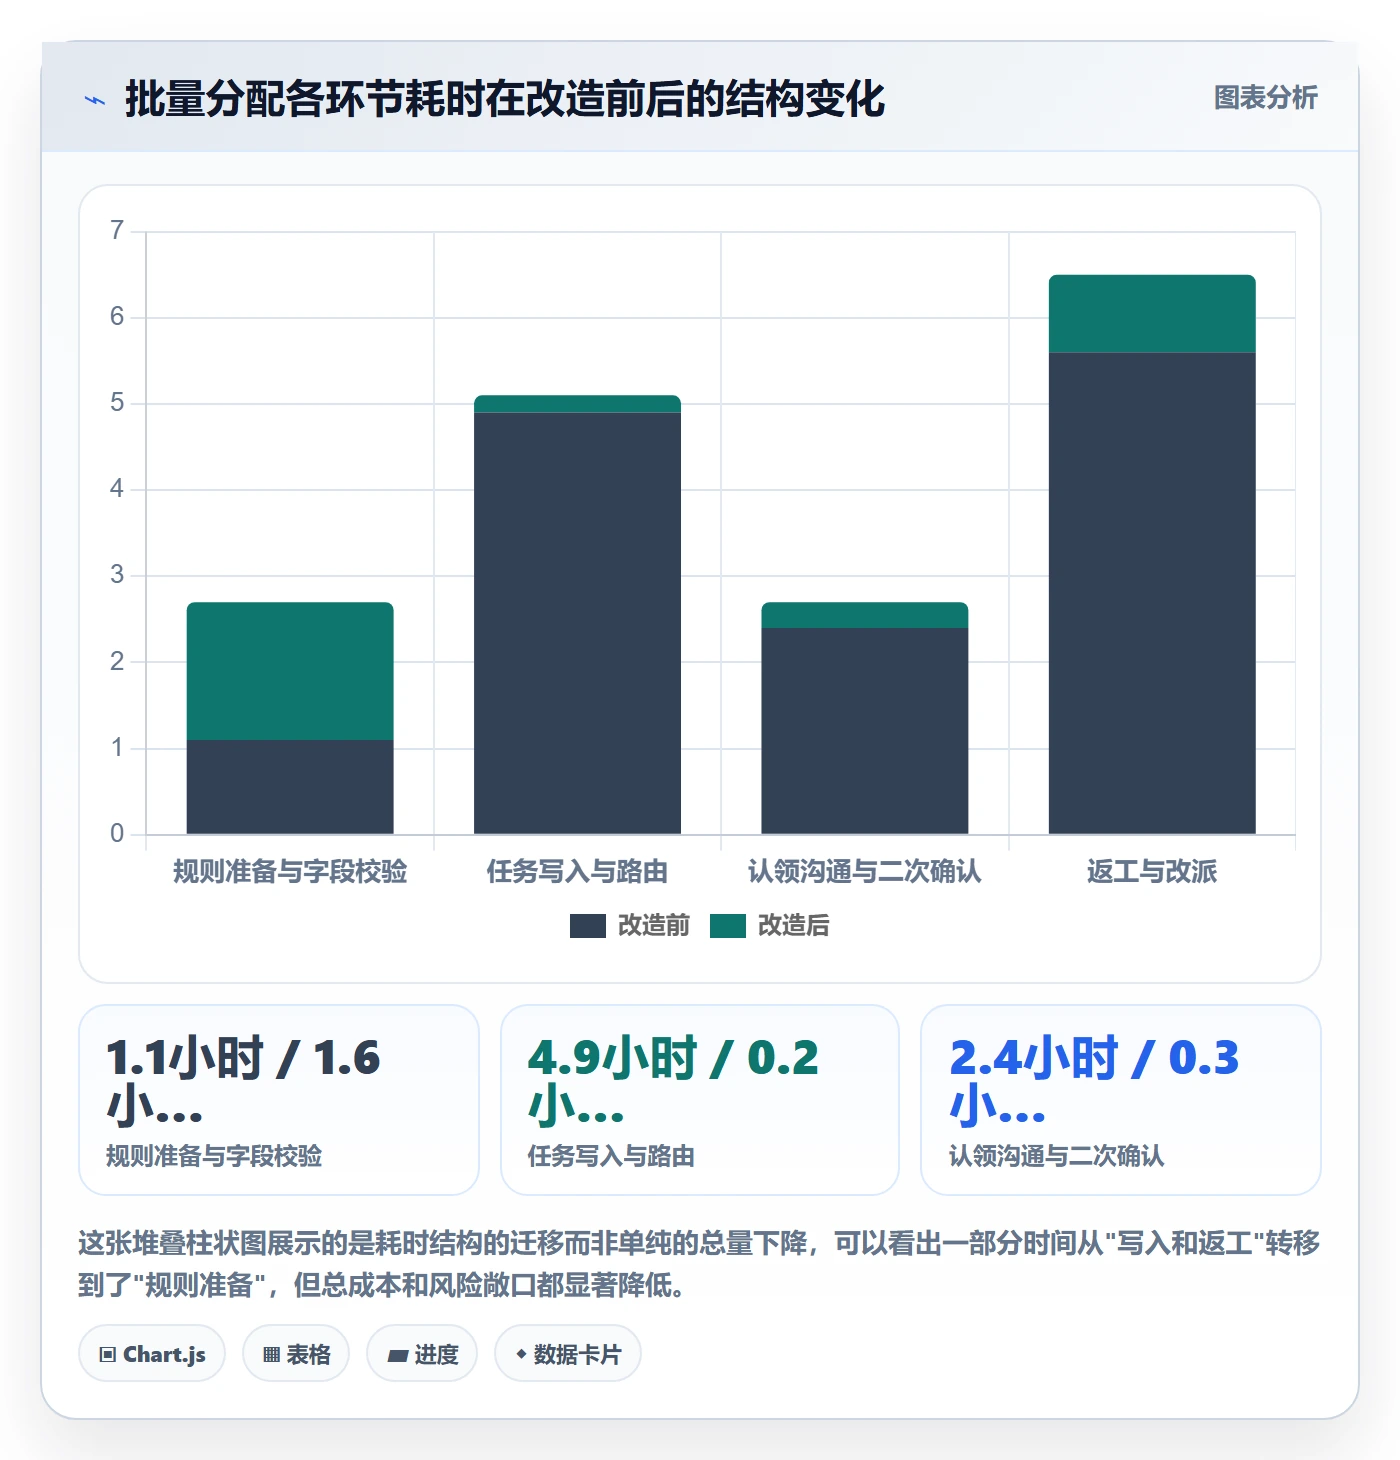The width and height of the screenshot is (1400, 1460).
Task: Click the y-axis value 7
Action: pyautogui.click(x=117, y=231)
